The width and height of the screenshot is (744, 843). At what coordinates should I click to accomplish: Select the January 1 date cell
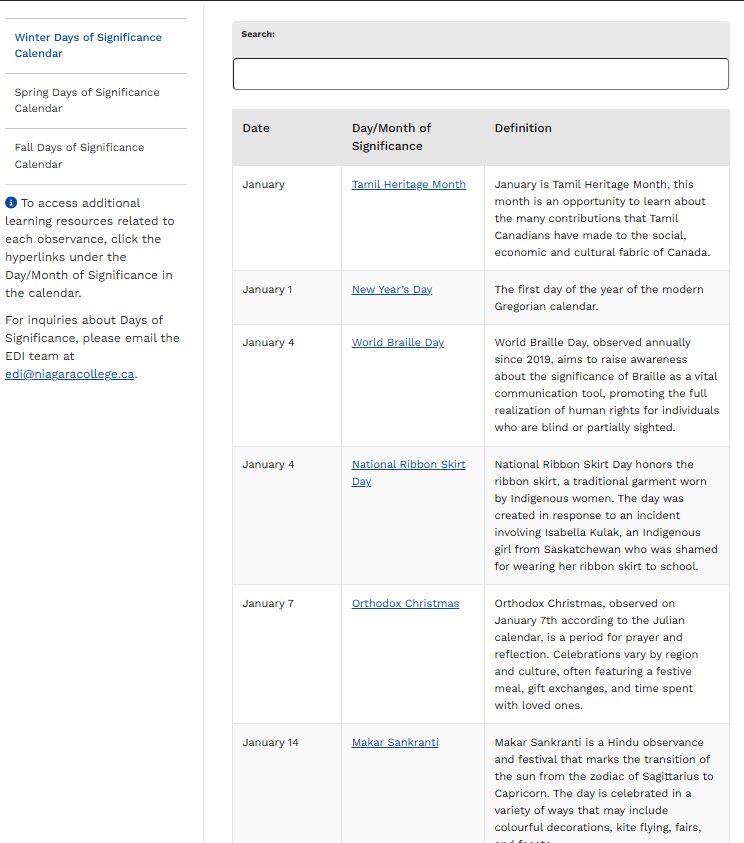coord(267,290)
